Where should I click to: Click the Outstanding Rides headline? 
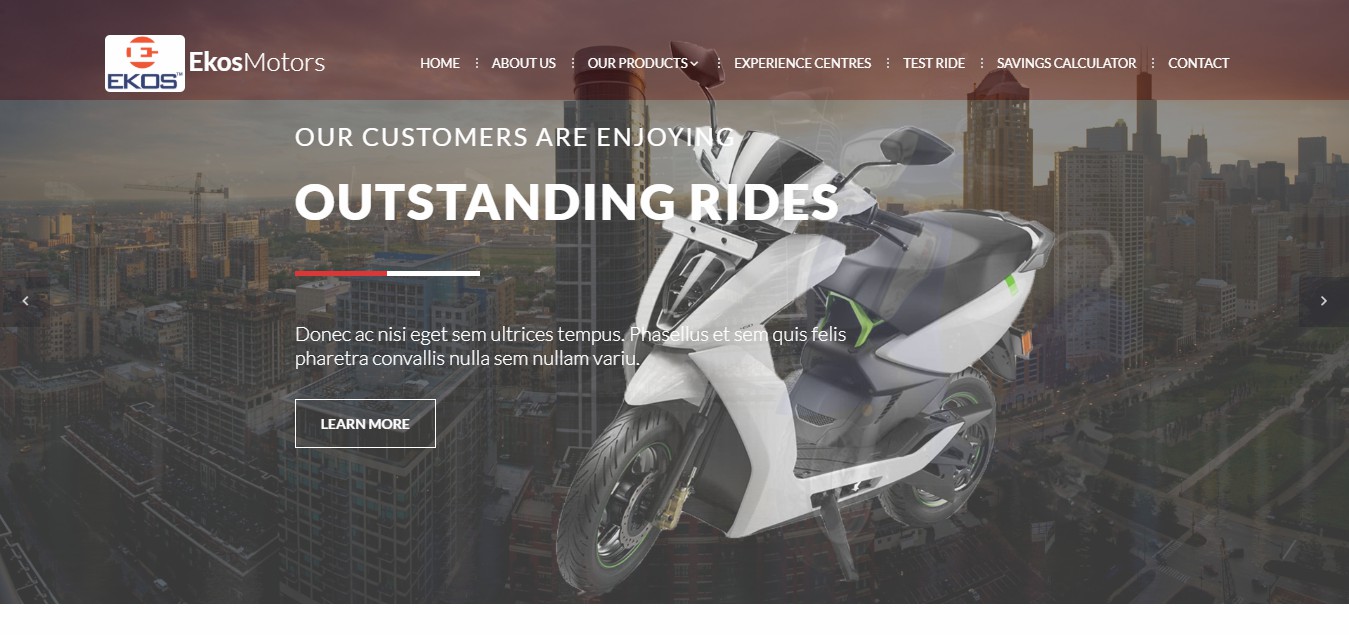tap(567, 203)
